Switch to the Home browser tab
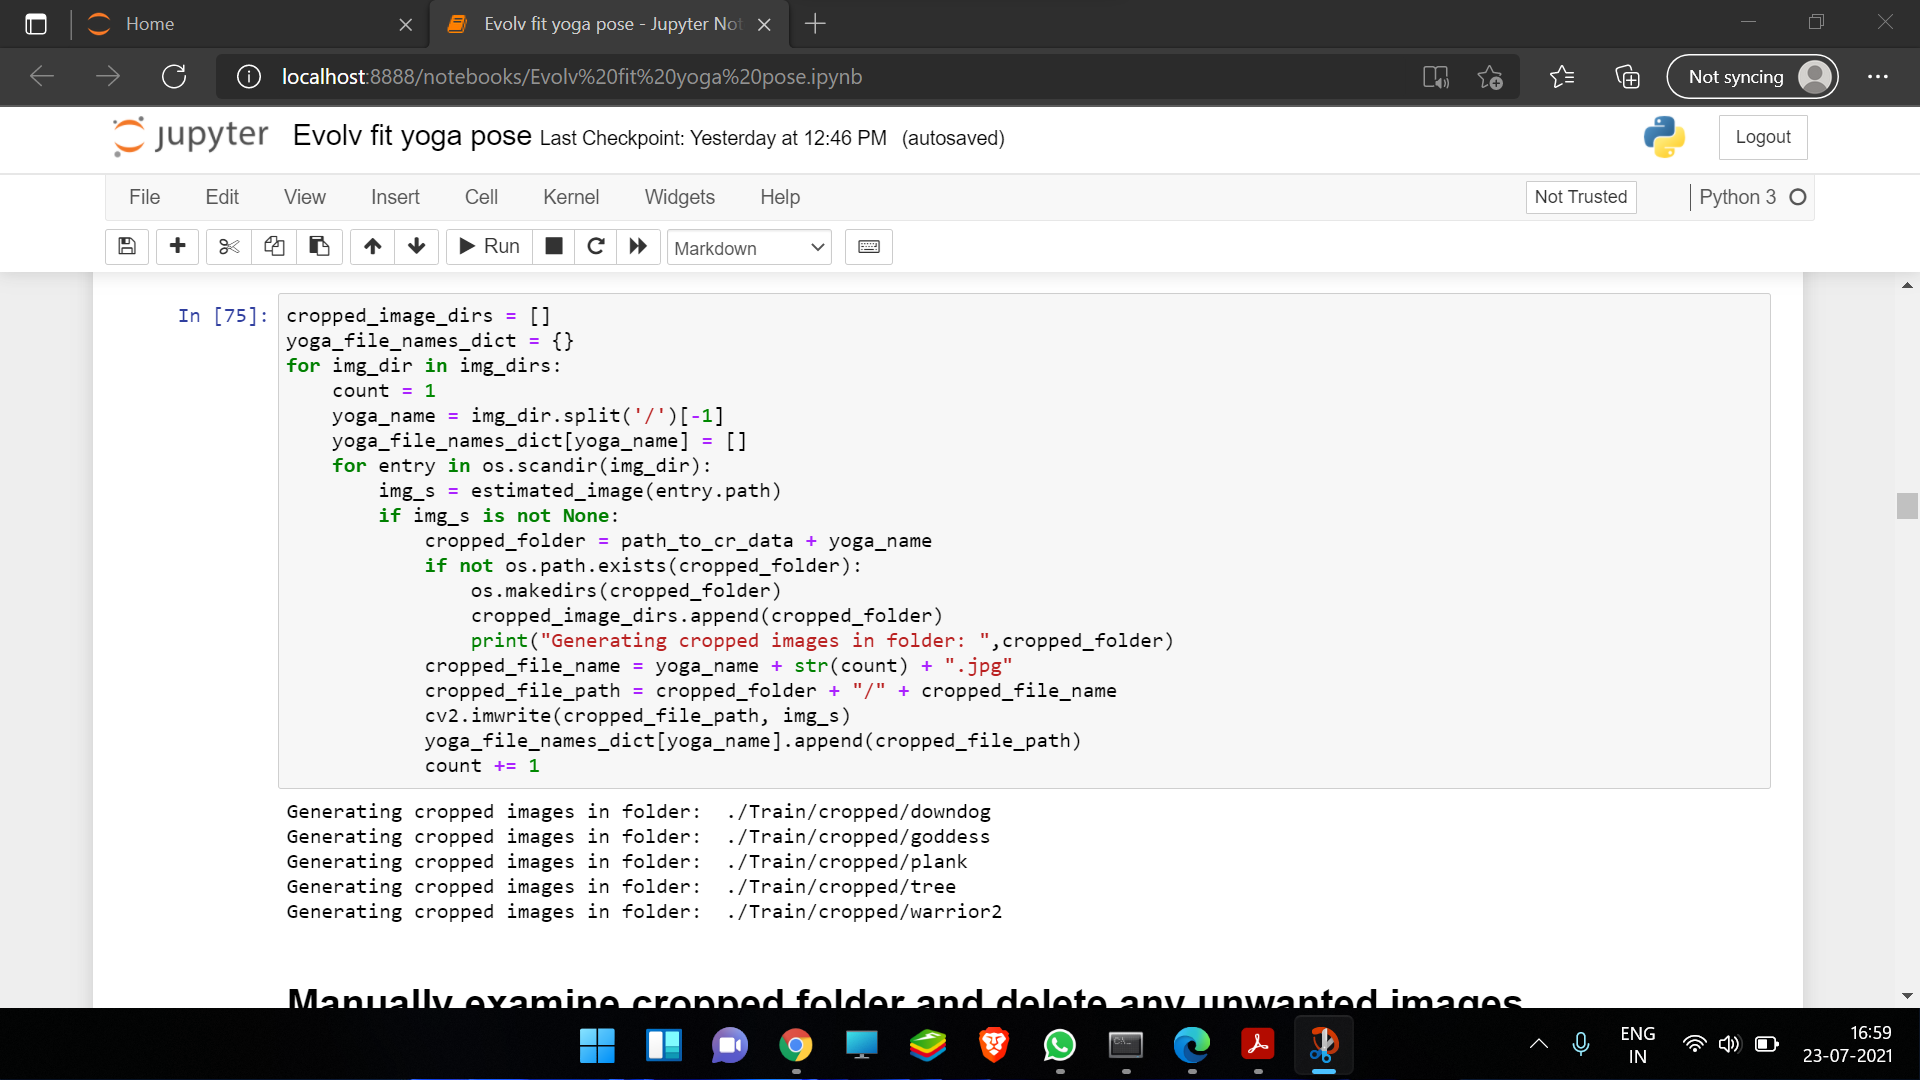Image resolution: width=1920 pixels, height=1080 pixels. 150,24
